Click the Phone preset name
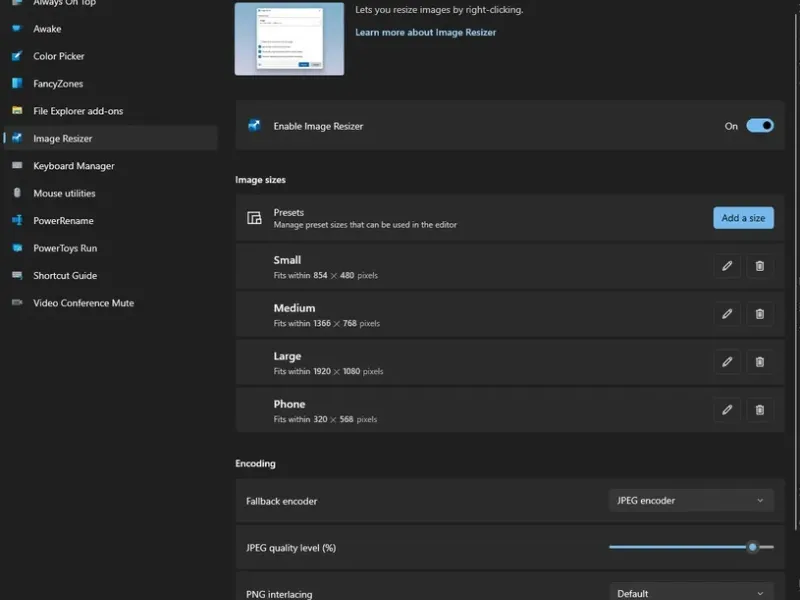The image size is (800, 600). [289, 404]
